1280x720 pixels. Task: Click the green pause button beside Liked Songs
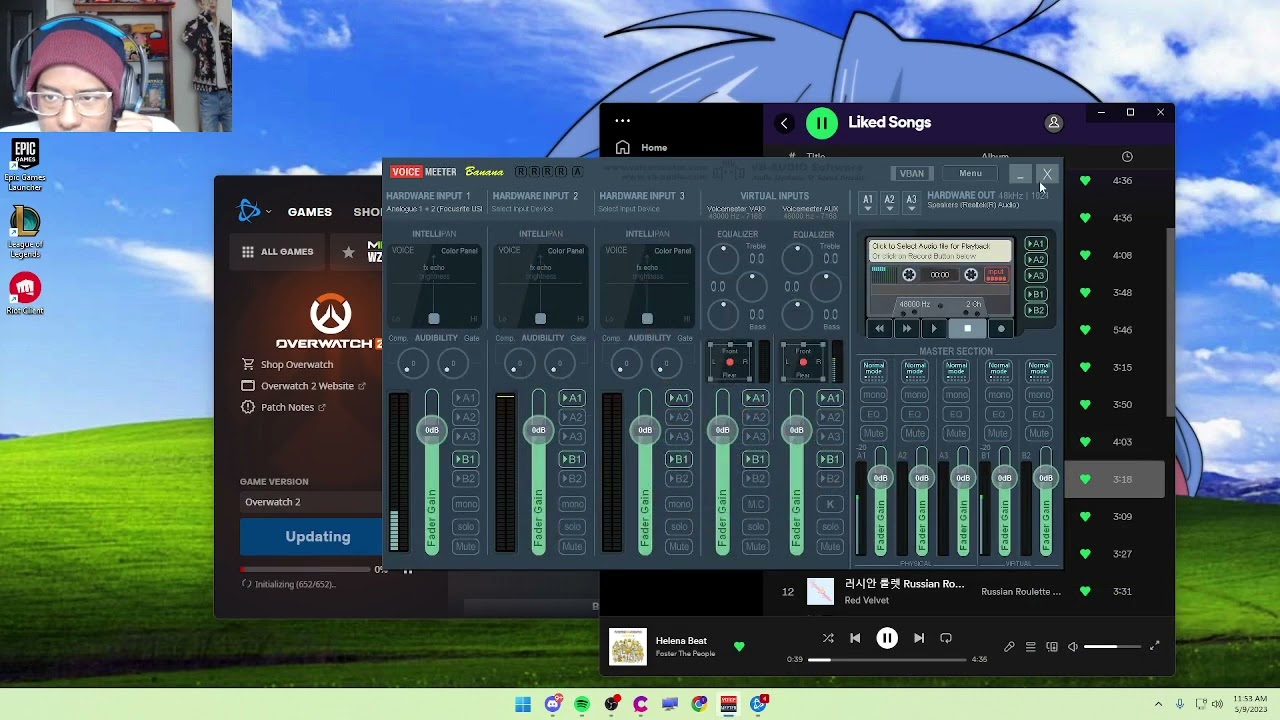coord(822,123)
